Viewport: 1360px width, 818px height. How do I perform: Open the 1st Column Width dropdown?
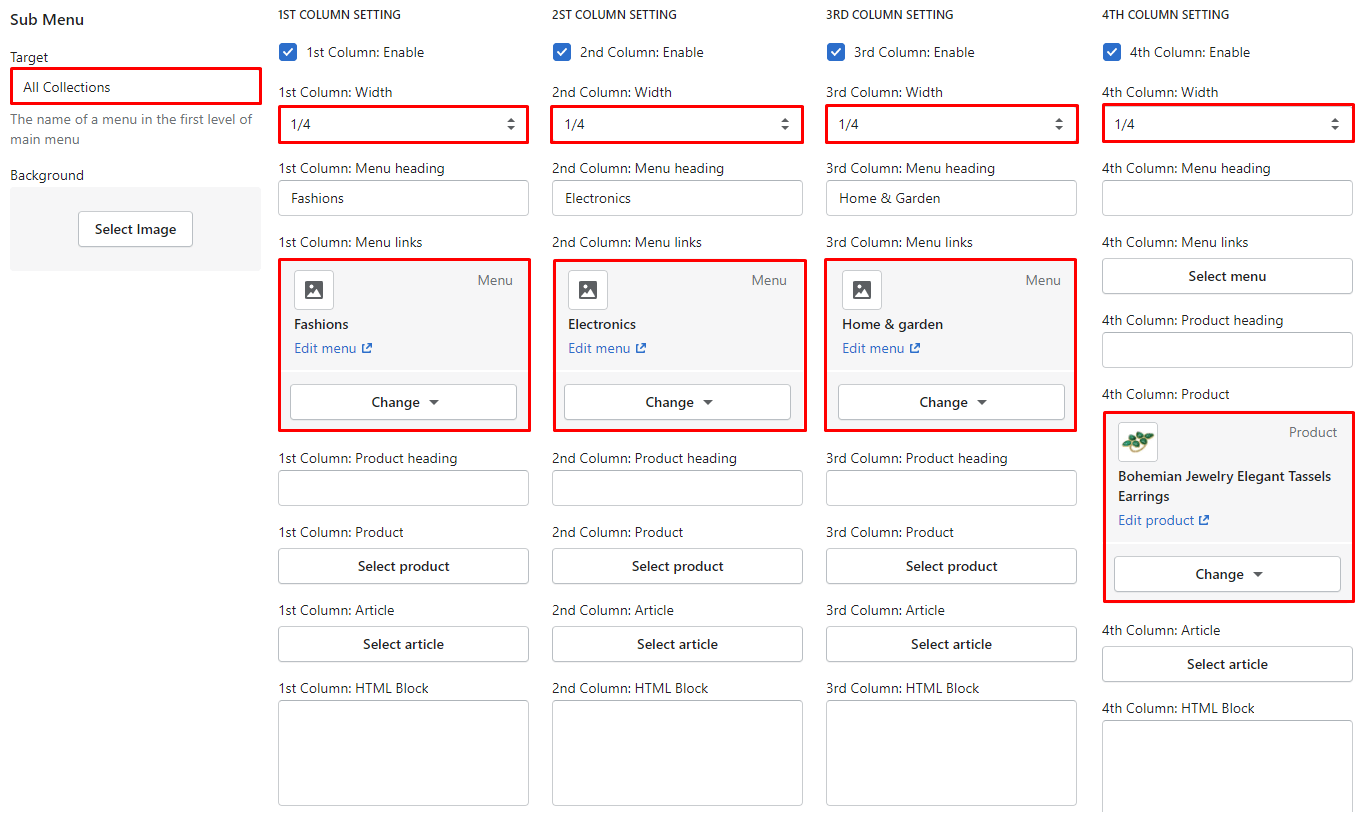pos(403,124)
